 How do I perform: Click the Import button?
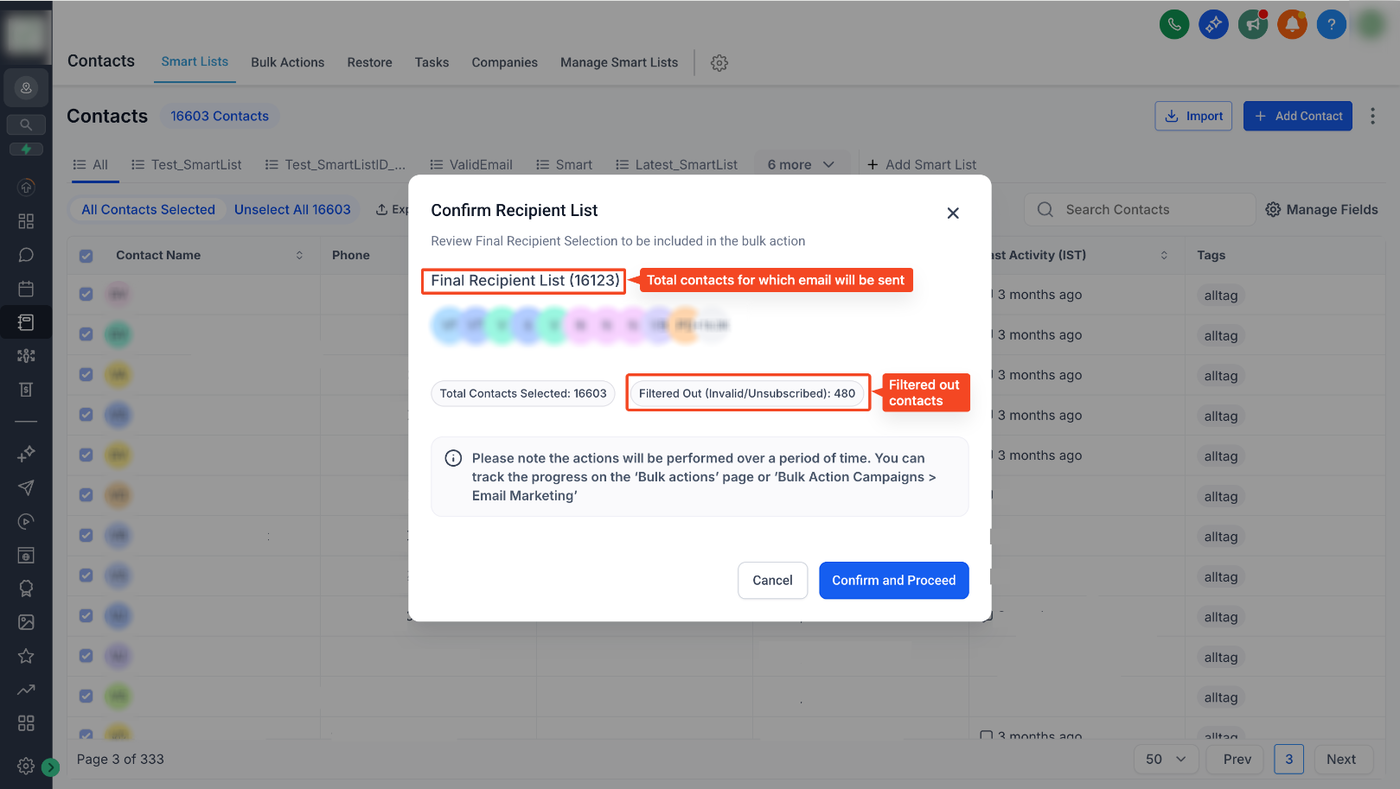click(x=1194, y=116)
